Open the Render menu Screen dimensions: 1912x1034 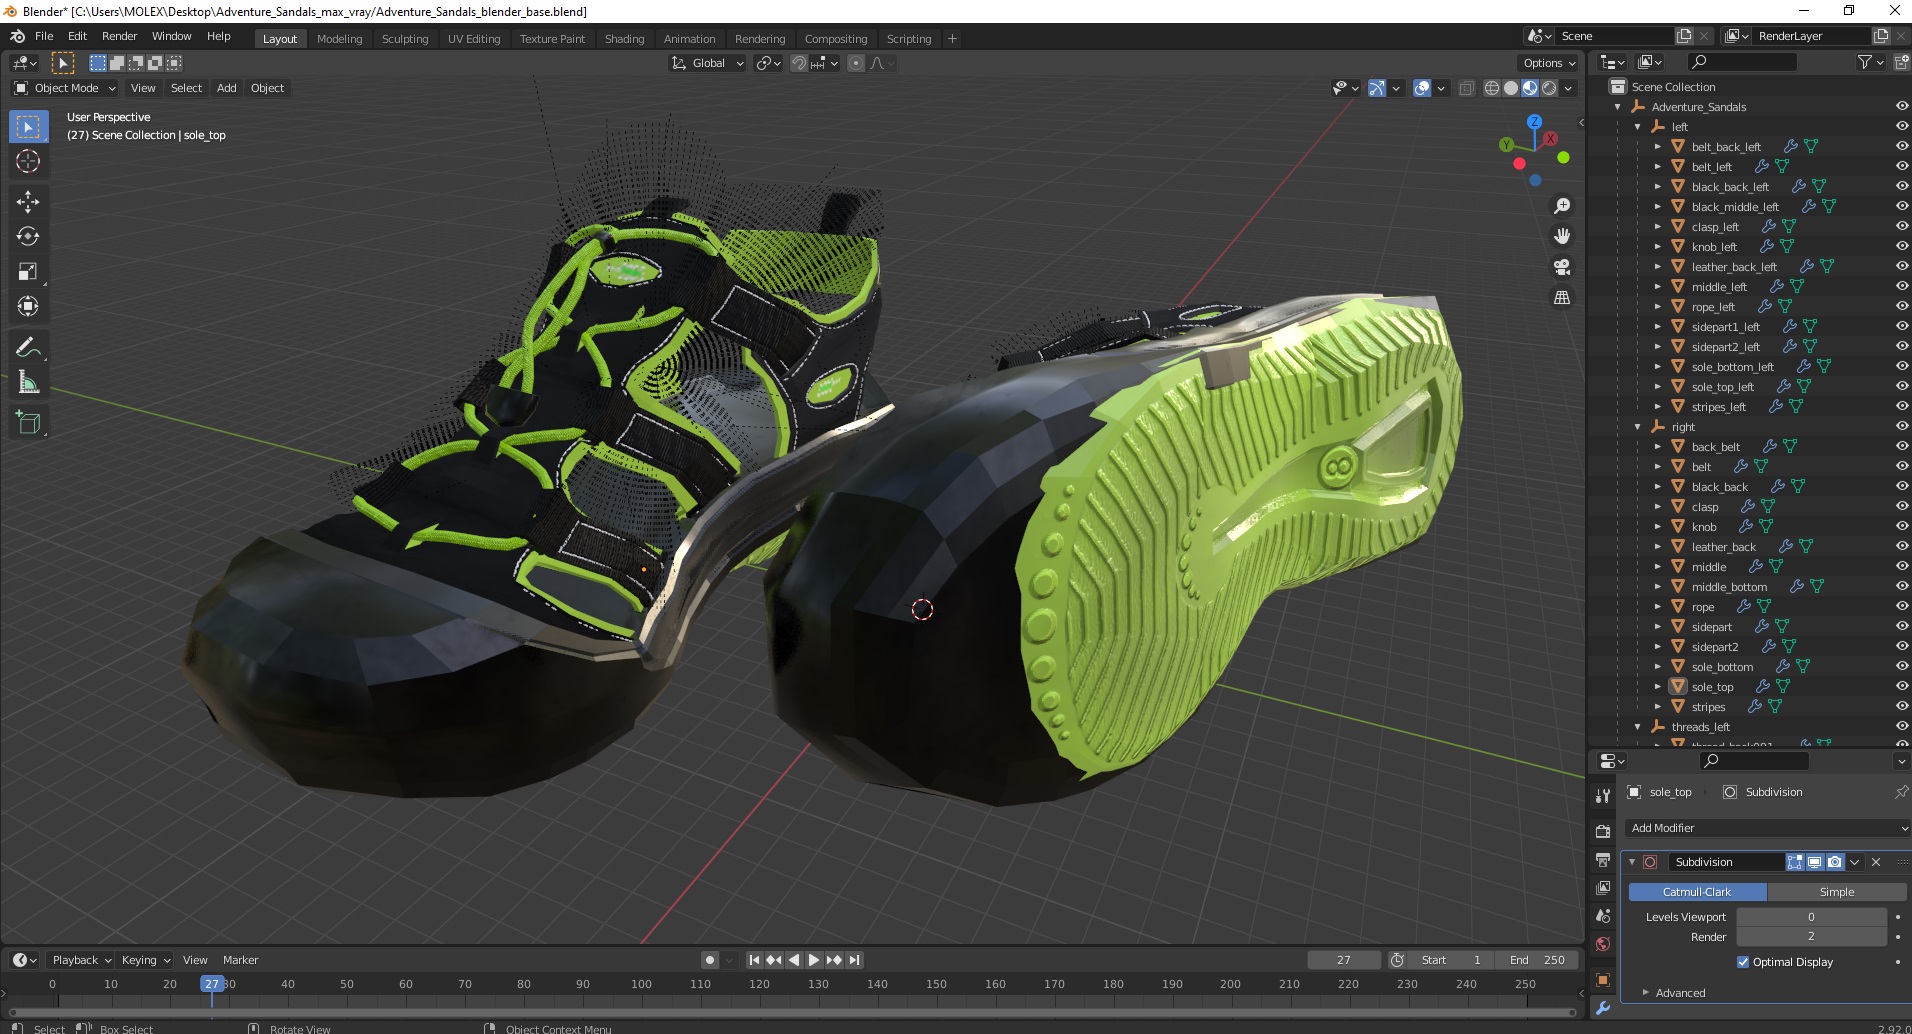[x=119, y=36]
